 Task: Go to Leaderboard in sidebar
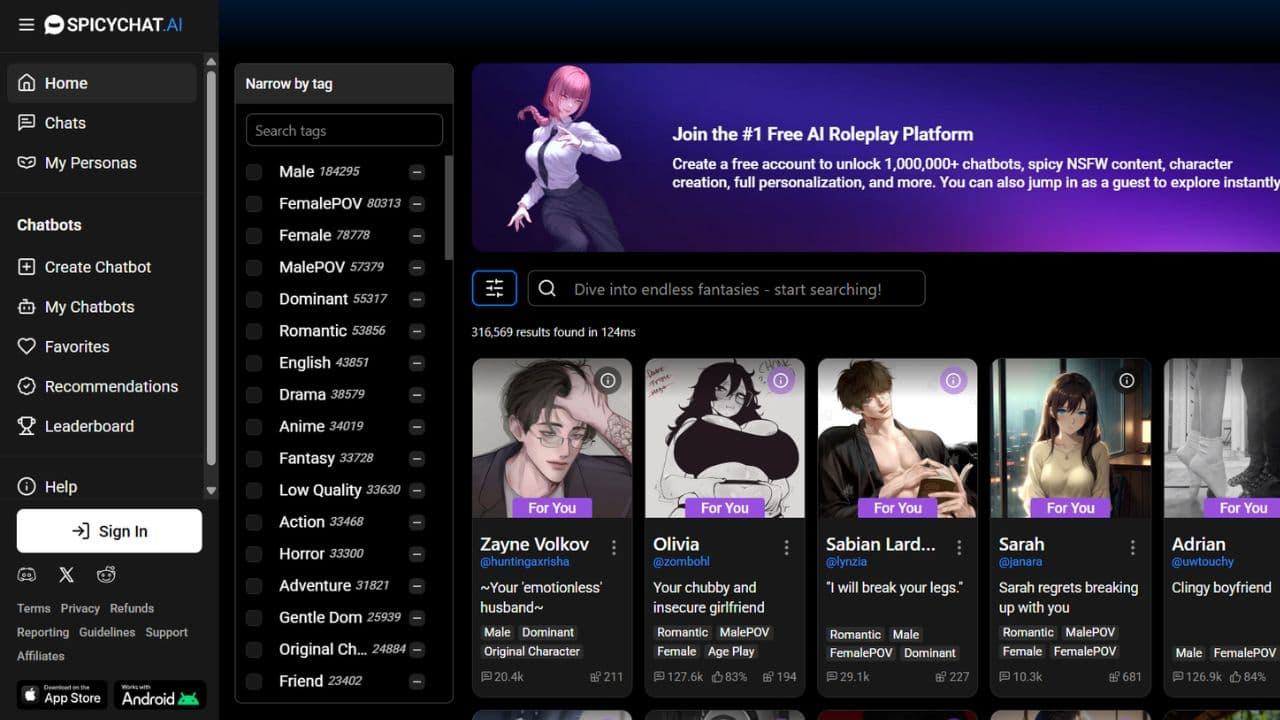tap(88, 426)
